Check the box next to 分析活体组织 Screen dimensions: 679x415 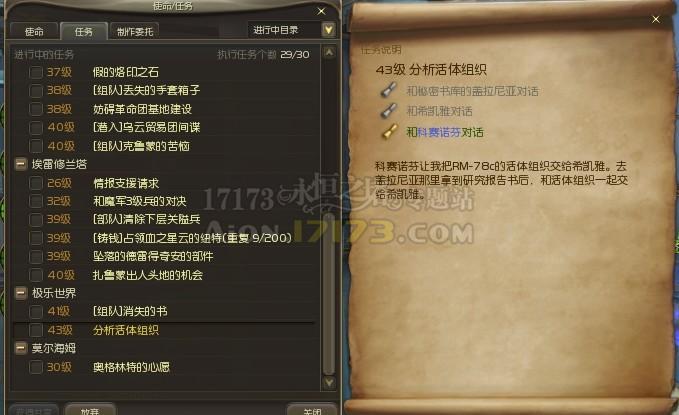(x=36, y=330)
